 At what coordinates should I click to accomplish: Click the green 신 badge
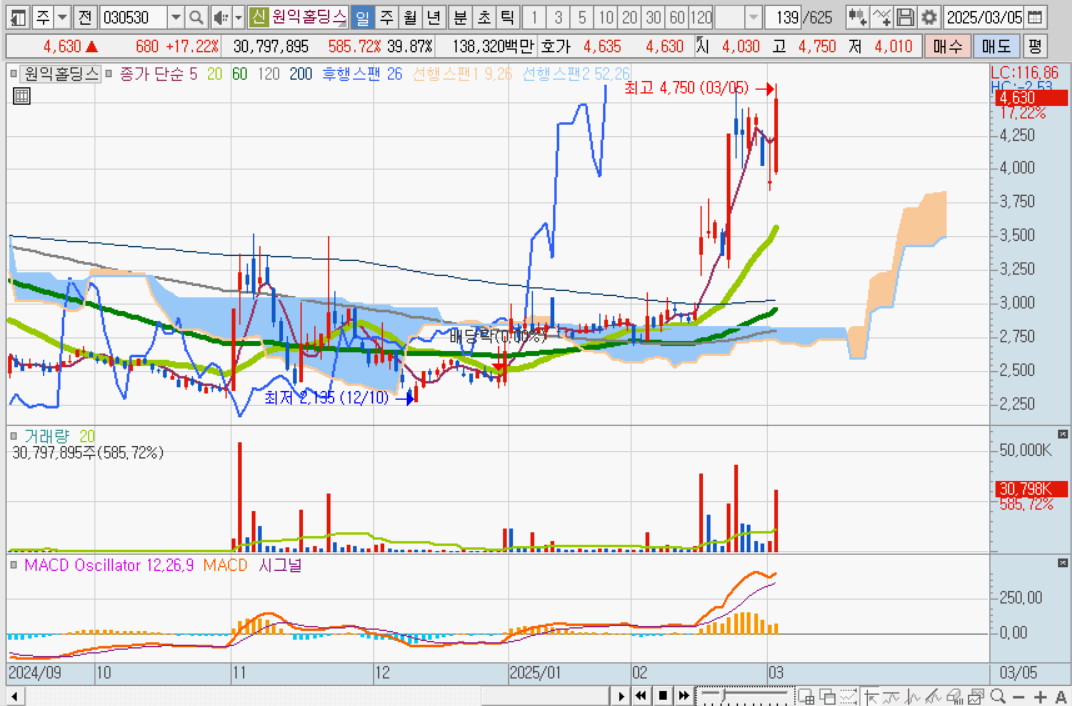[258, 17]
